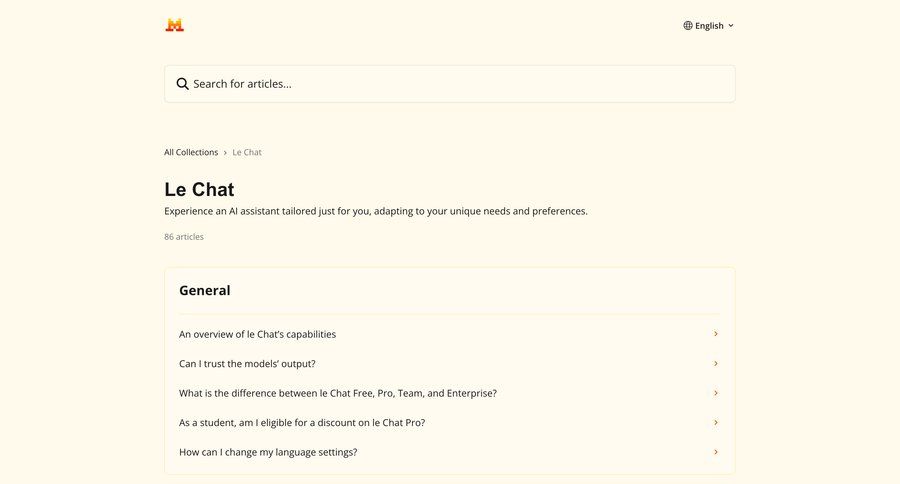Open An overview of le Chat's capabilities
This screenshot has height=484, width=900.
[x=258, y=334]
